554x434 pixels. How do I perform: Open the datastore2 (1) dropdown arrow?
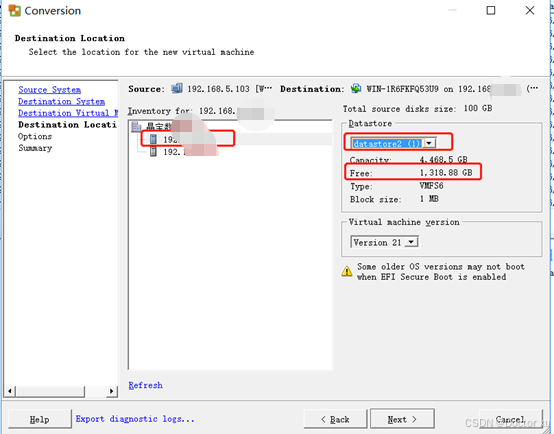click(429, 143)
